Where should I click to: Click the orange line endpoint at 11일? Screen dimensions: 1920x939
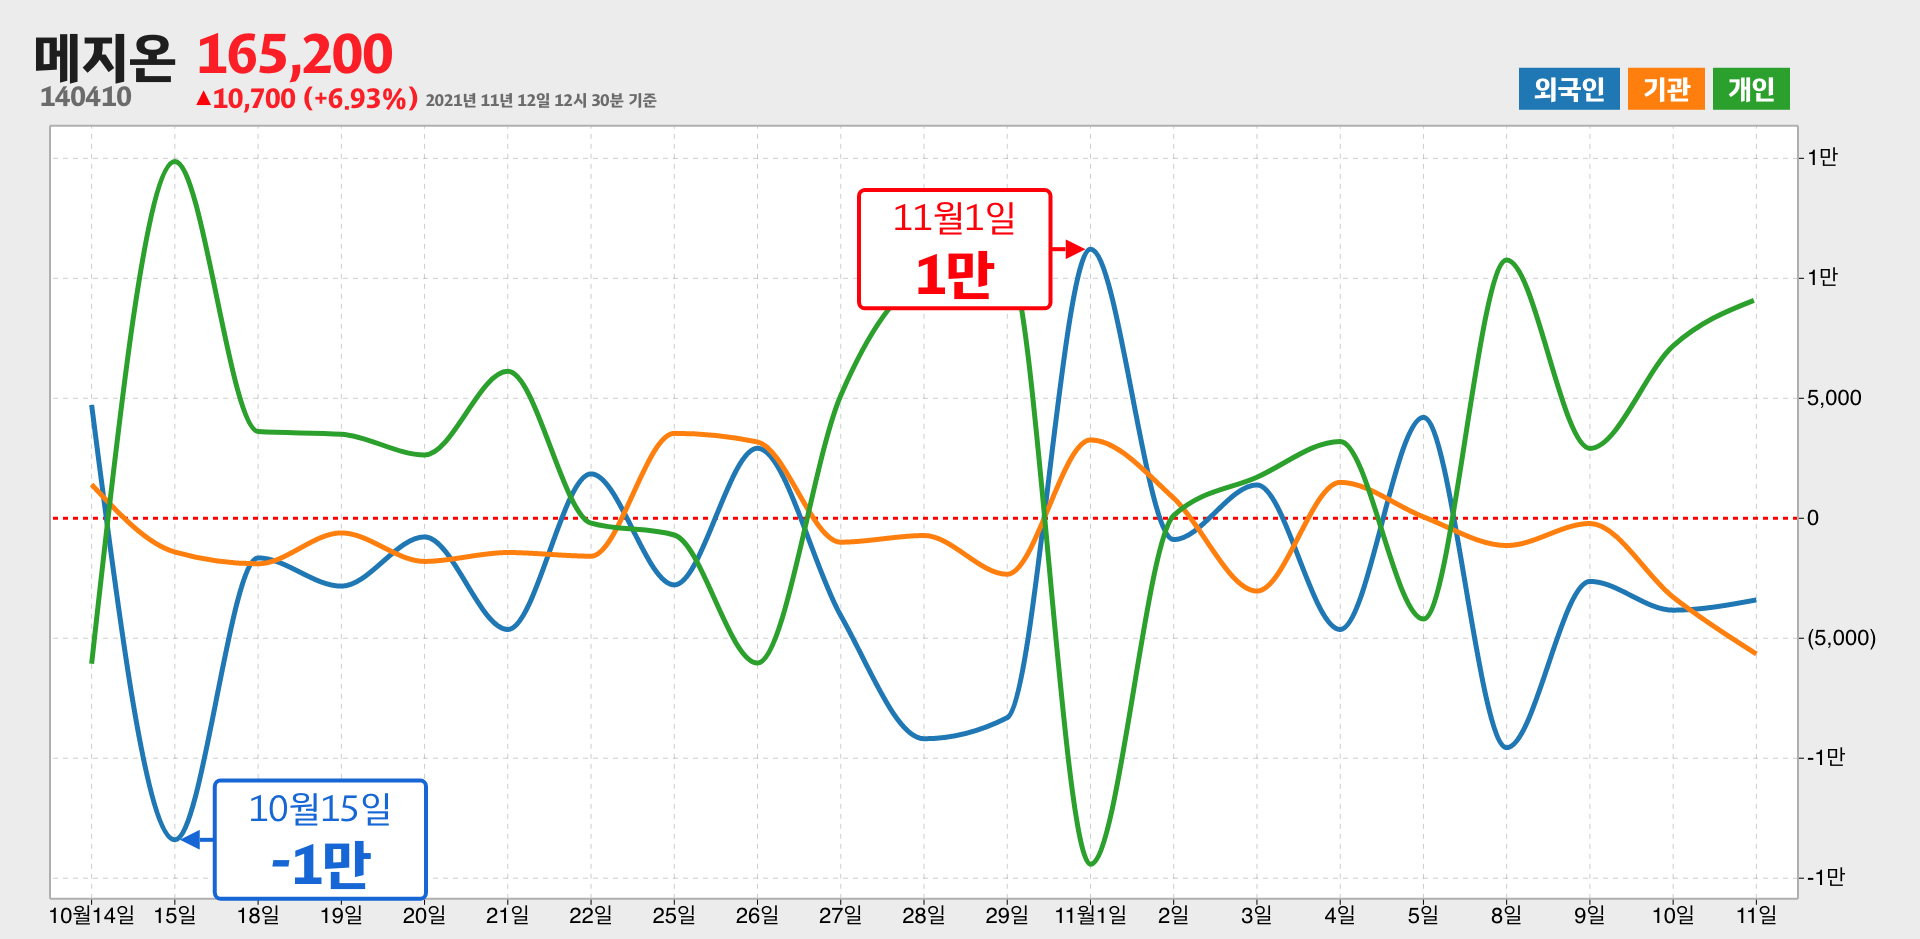[x=1754, y=653]
